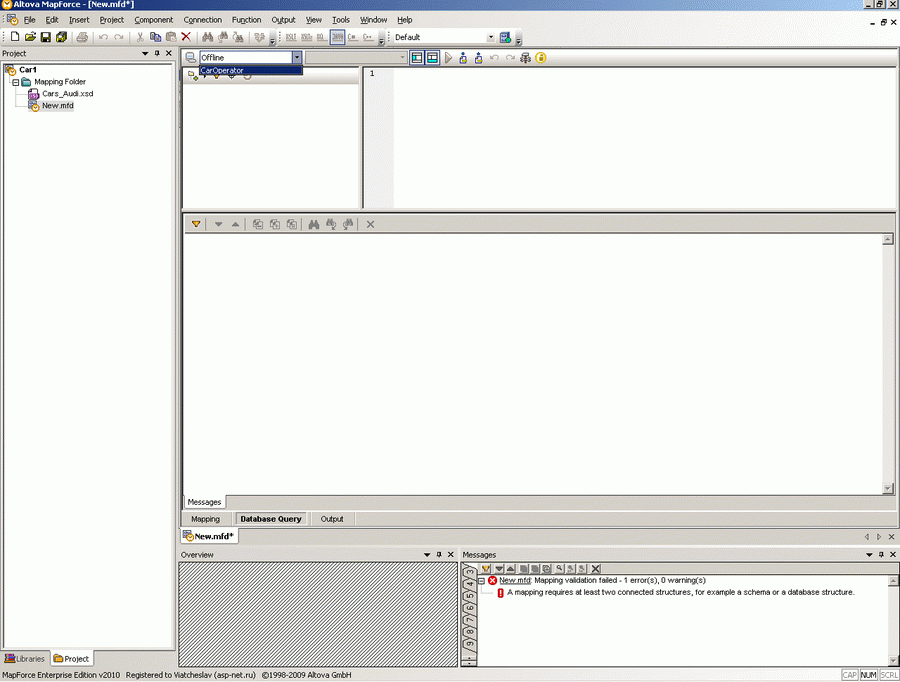Screen dimensions: 900x682
Task: Save the current mapping file
Action: [45, 37]
